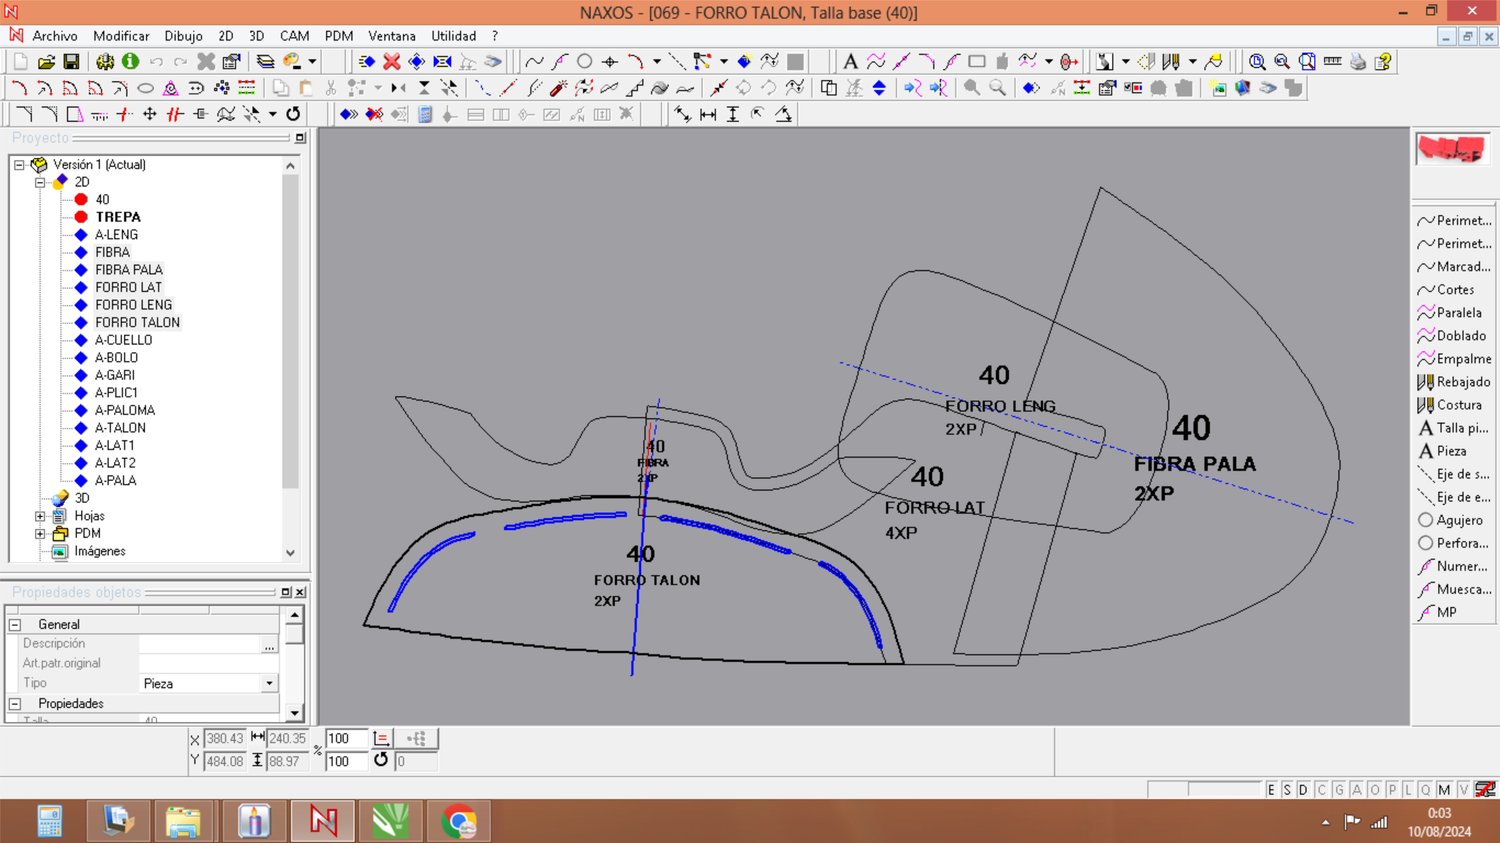Click the ruler measure icon

pyautogui.click(x=1332, y=62)
